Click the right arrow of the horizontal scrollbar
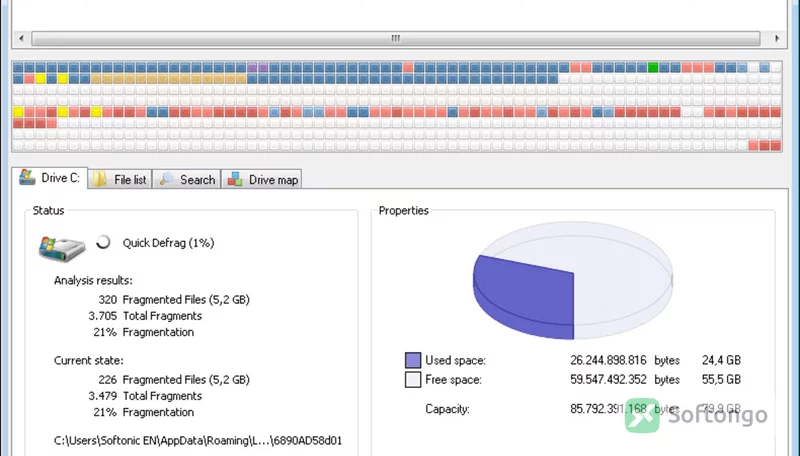The width and height of the screenshot is (800, 456). (777, 38)
